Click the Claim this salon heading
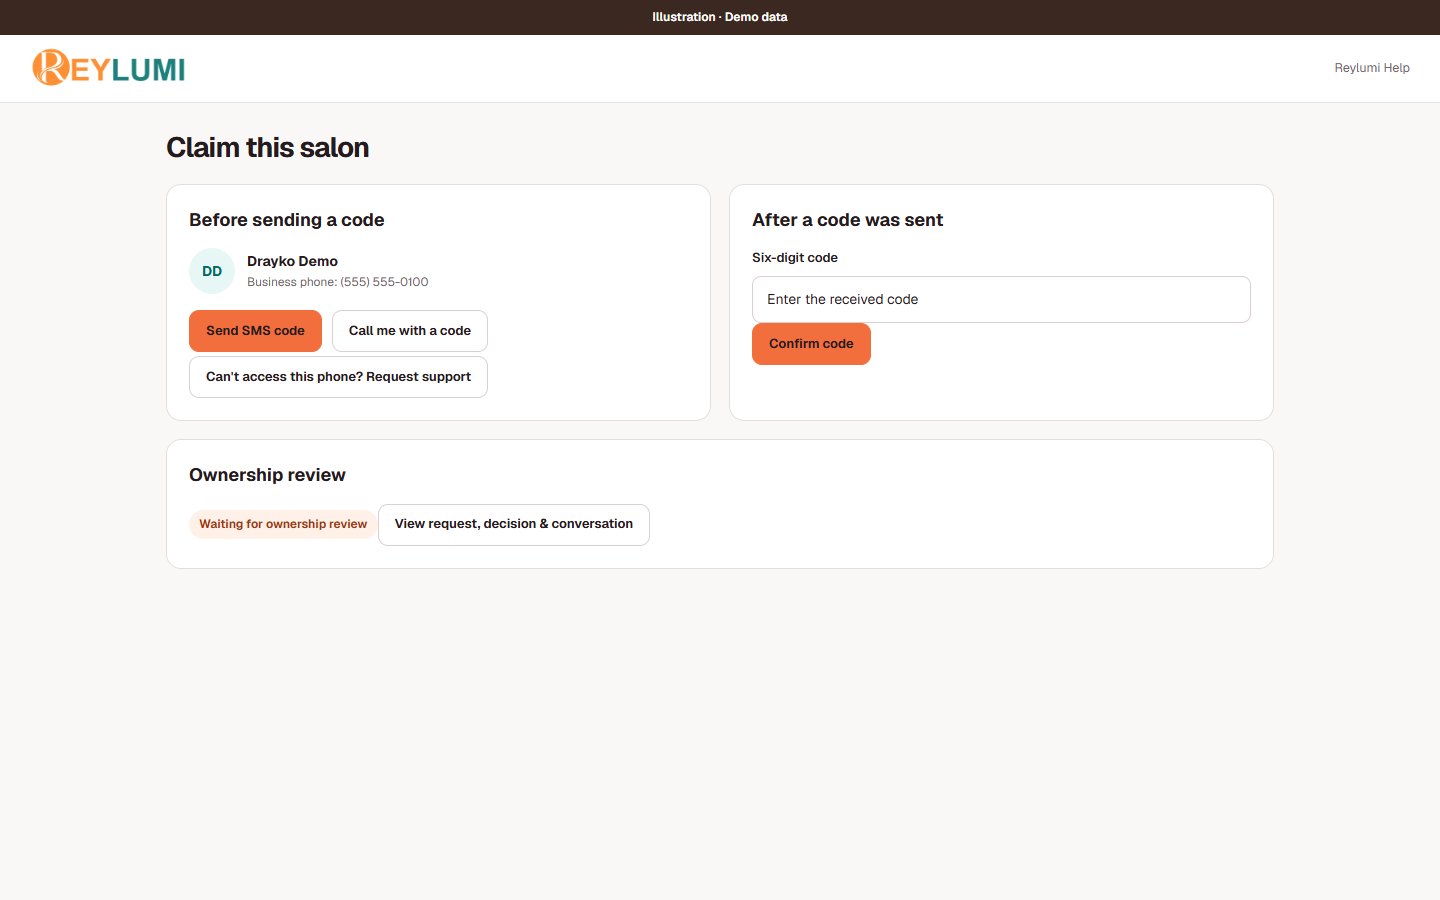The height and width of the screenshot is (900, 1440). (268, 148)
